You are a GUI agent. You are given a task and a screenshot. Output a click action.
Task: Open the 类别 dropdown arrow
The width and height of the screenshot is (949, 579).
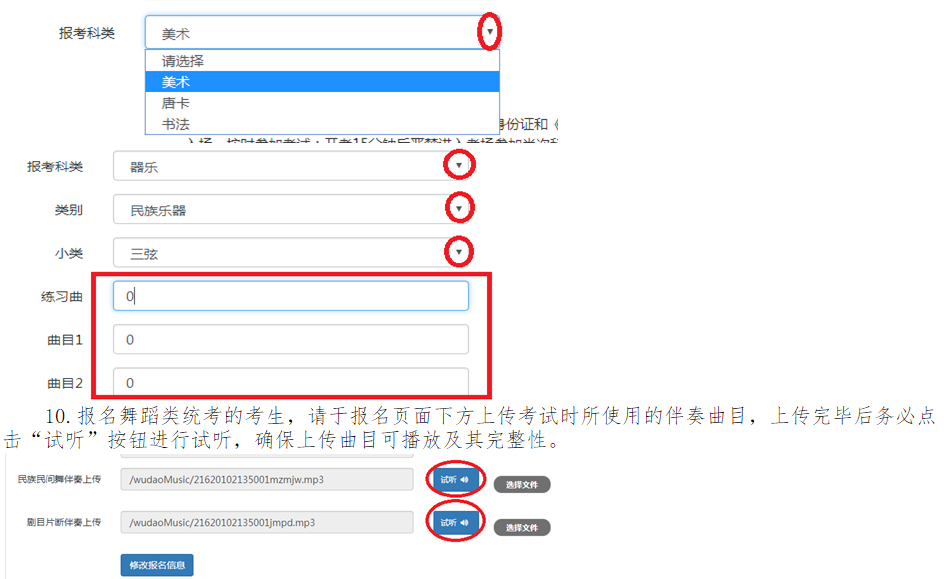tap(458, 209)
